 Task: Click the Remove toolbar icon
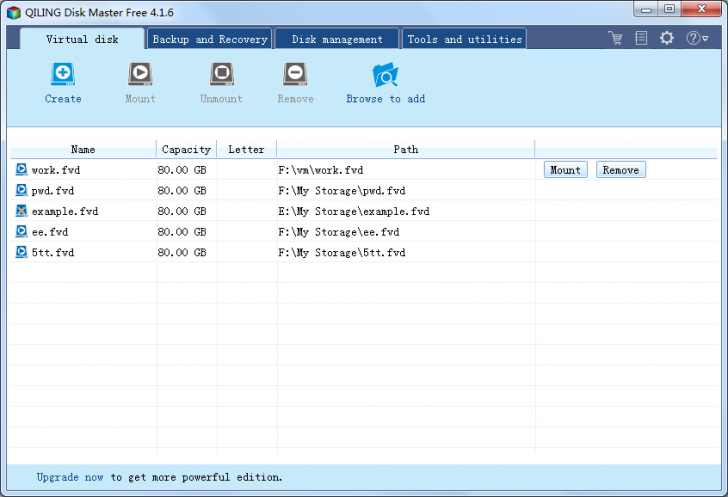(x=295, y=74)
